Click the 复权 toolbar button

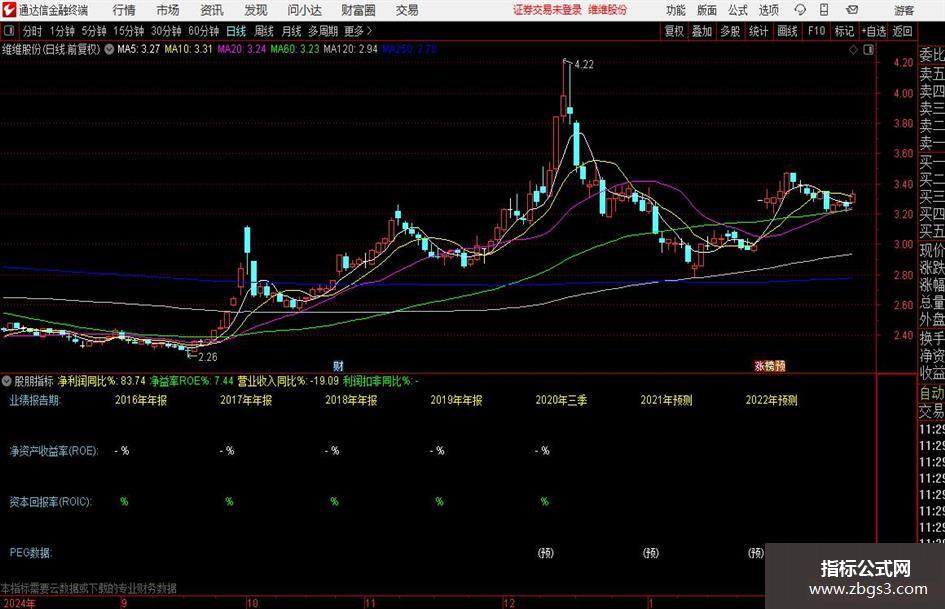point(674,31)
